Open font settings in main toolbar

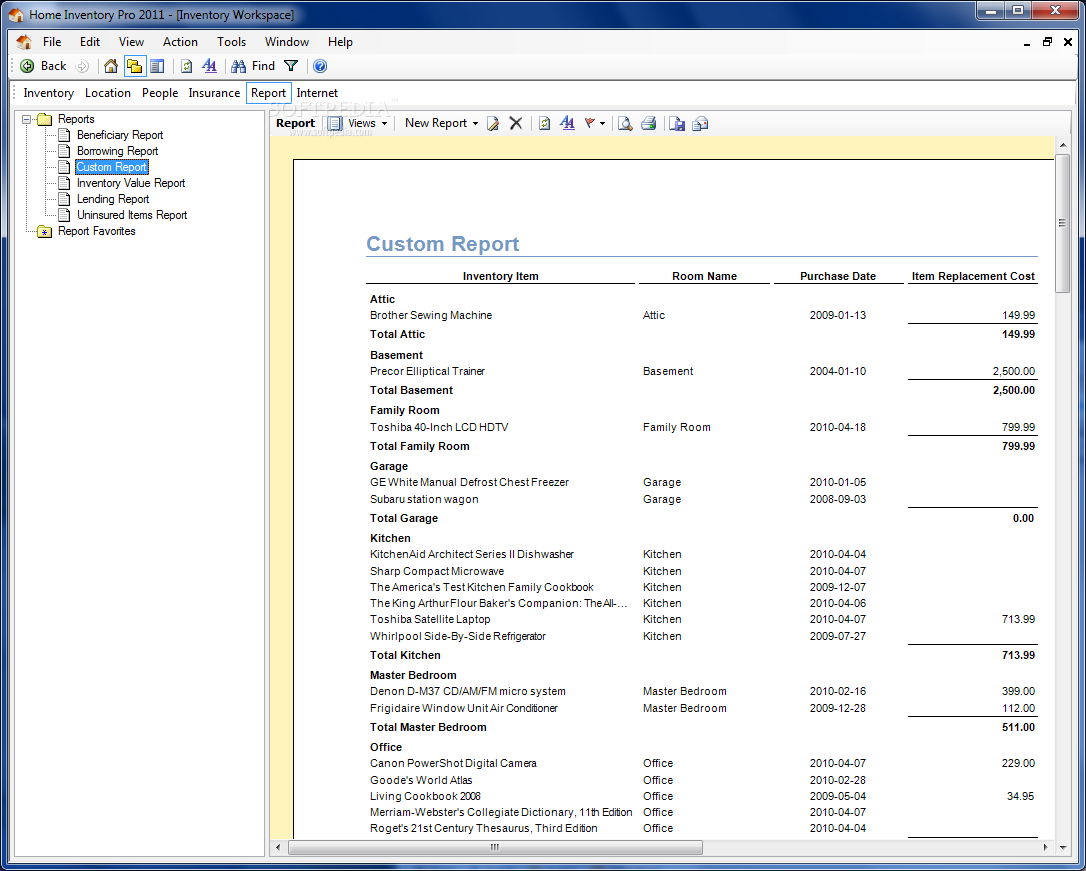(209, 66)
